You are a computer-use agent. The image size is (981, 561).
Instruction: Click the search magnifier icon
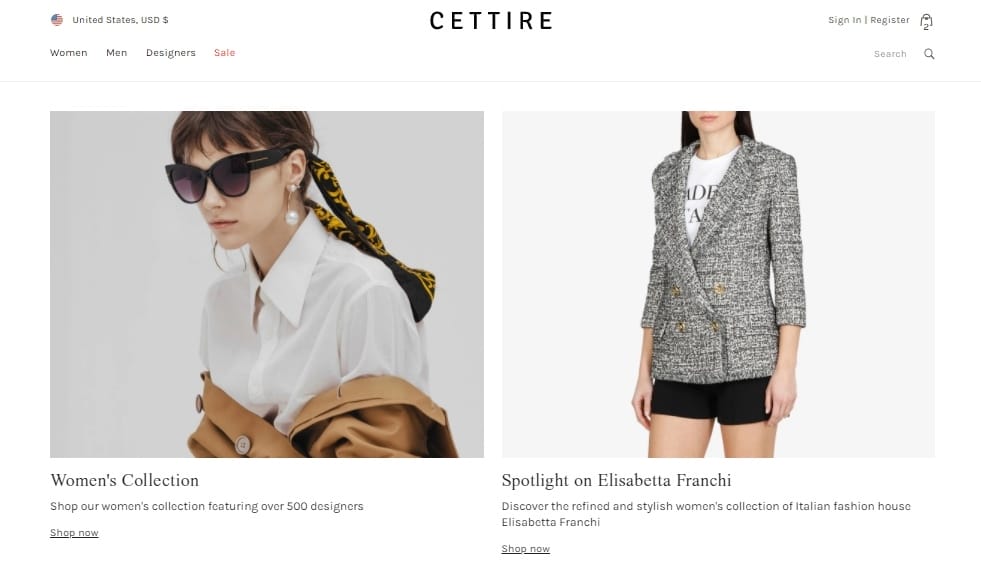click(929, 54)
